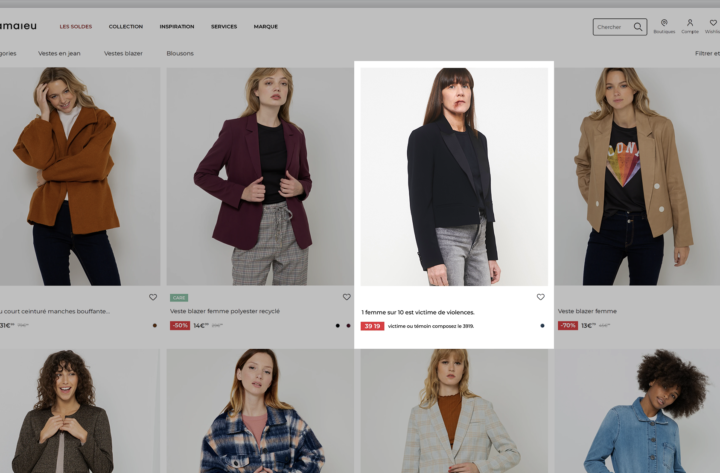Click the -70% discount badge

tap(568, 326)
